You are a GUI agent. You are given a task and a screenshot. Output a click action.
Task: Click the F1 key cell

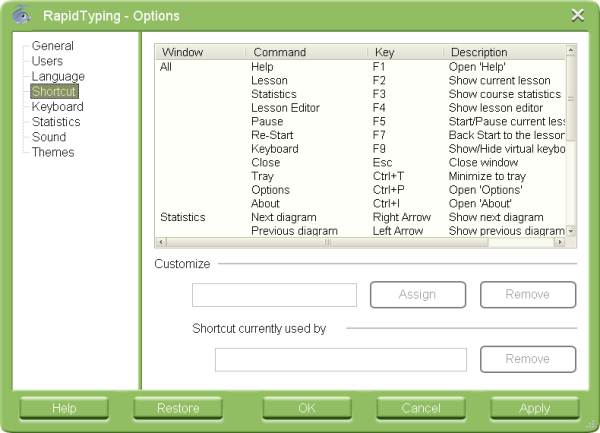378,67
